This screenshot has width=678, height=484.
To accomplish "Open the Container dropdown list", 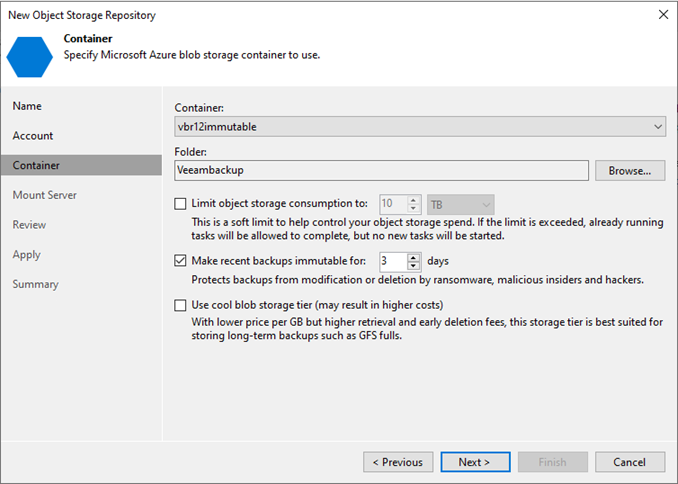I will coord(657,127).
